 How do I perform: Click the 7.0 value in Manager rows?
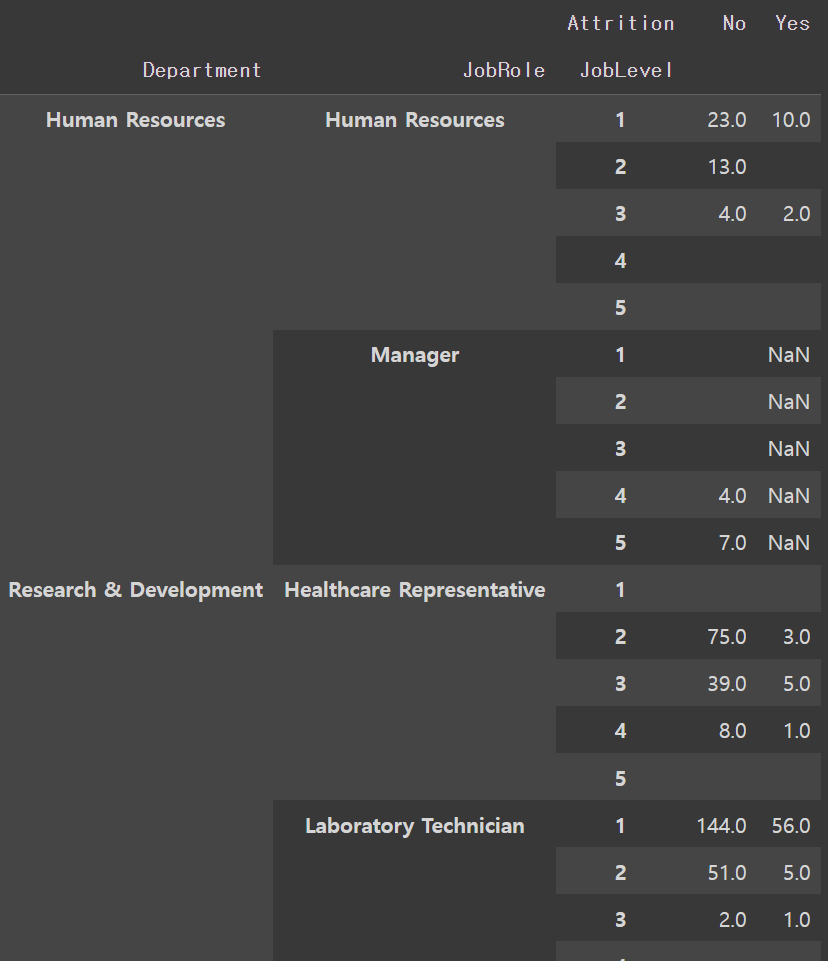[x=732, y=543]
